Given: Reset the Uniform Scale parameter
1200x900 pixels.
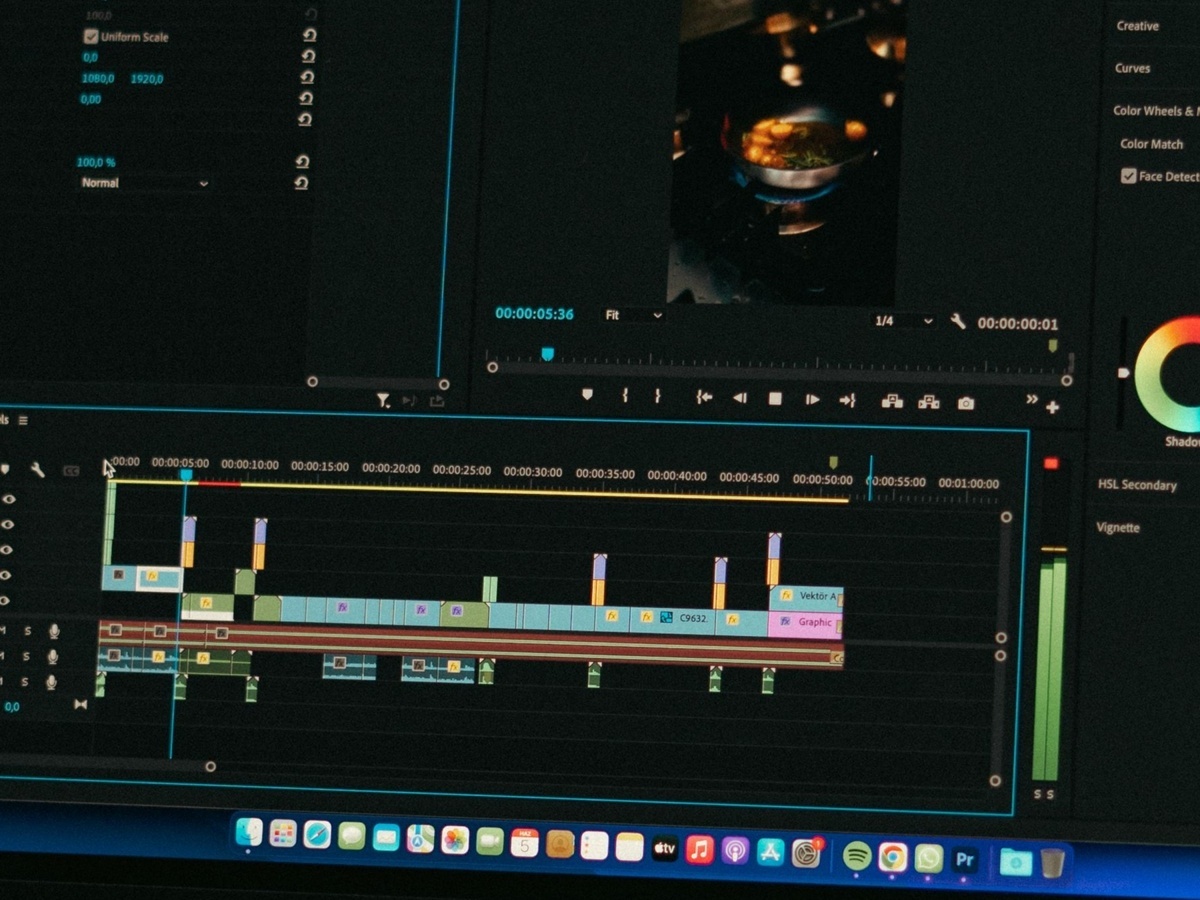Looking at the screenshot, I should pyautogui.click(x=308, y=35).
